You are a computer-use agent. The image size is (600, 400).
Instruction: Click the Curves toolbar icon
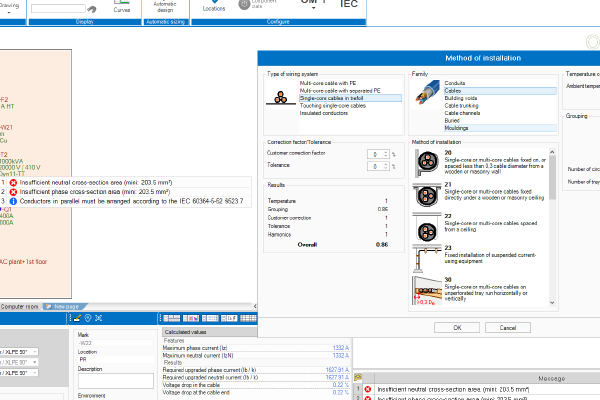[122, 8]
